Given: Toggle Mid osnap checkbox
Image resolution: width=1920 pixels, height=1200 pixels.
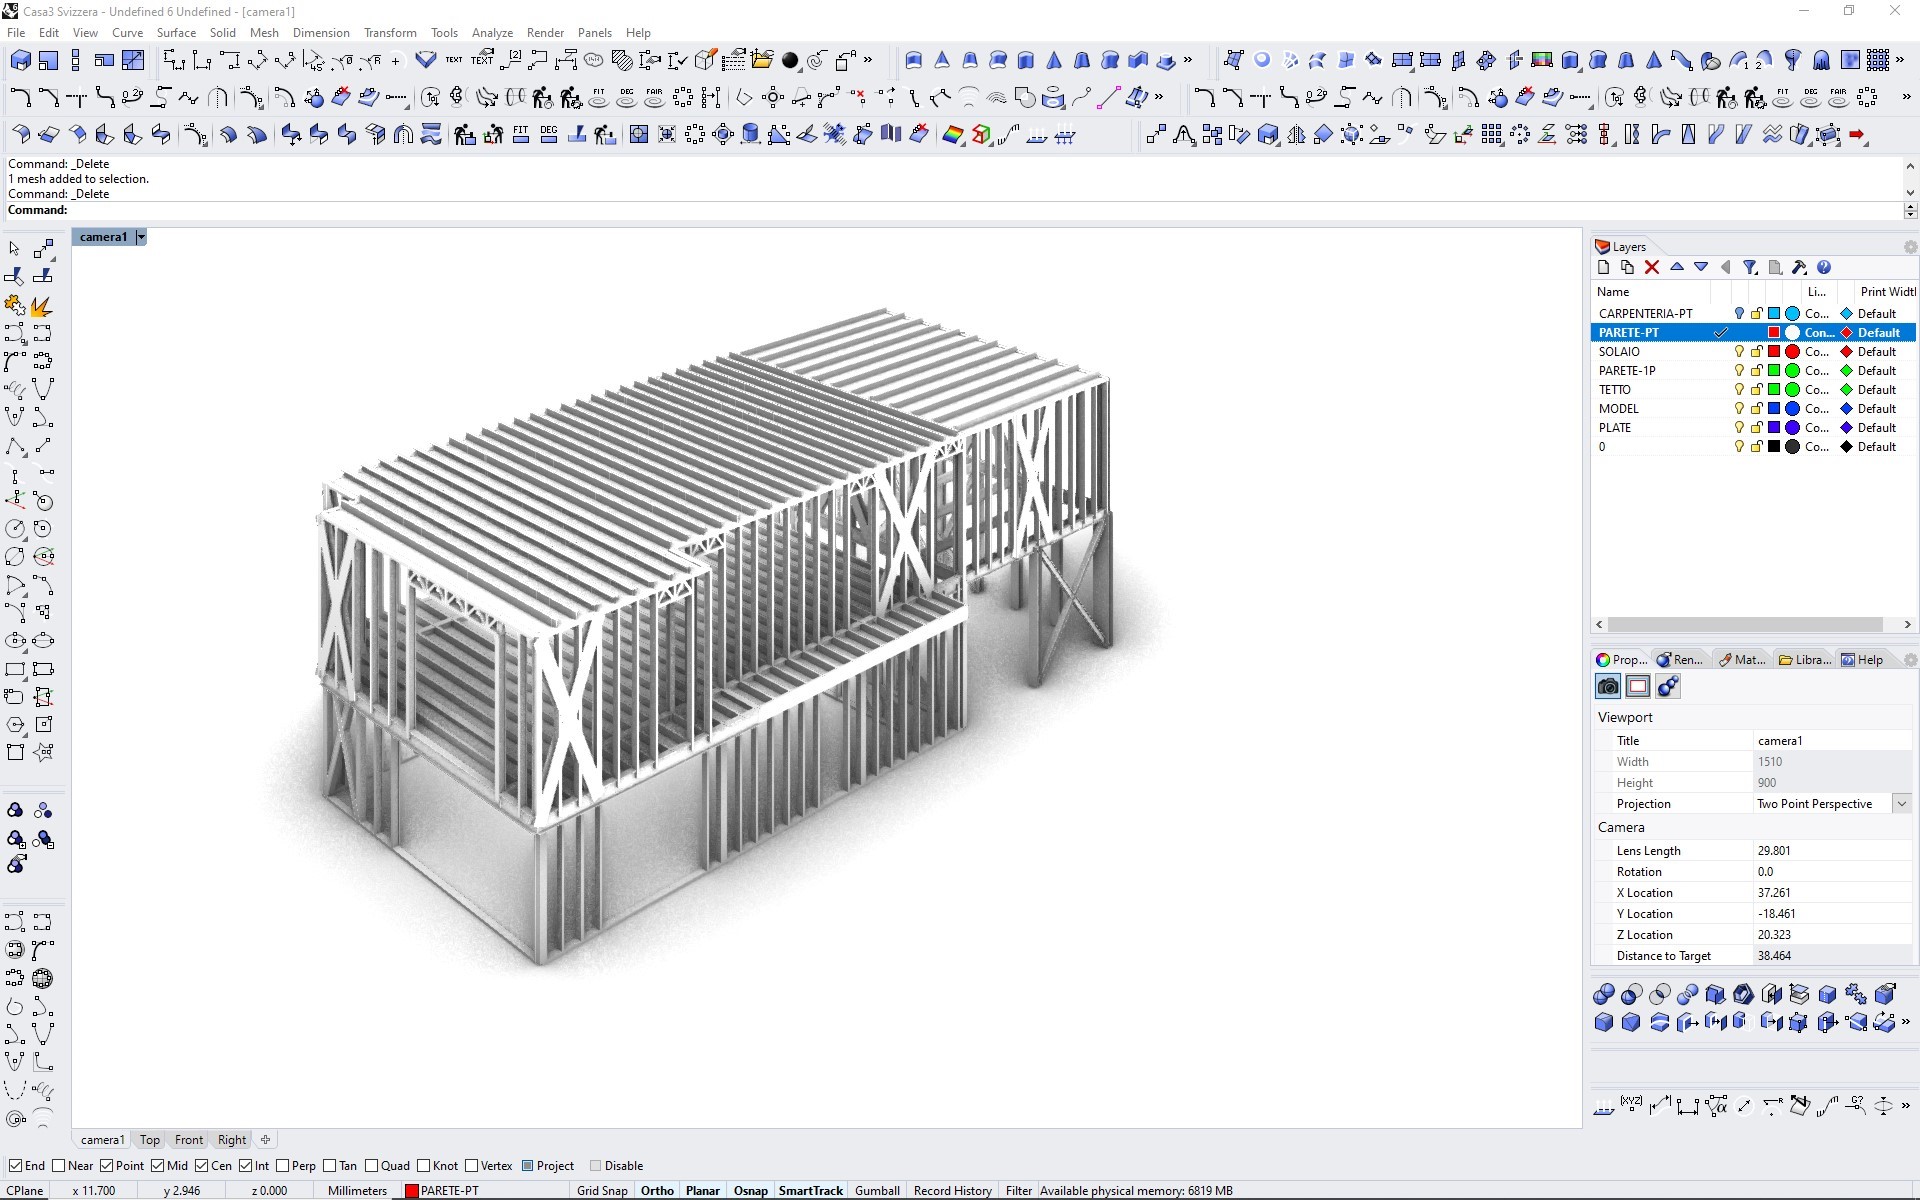Looking at the screenshot, I should pos(157,1166).
